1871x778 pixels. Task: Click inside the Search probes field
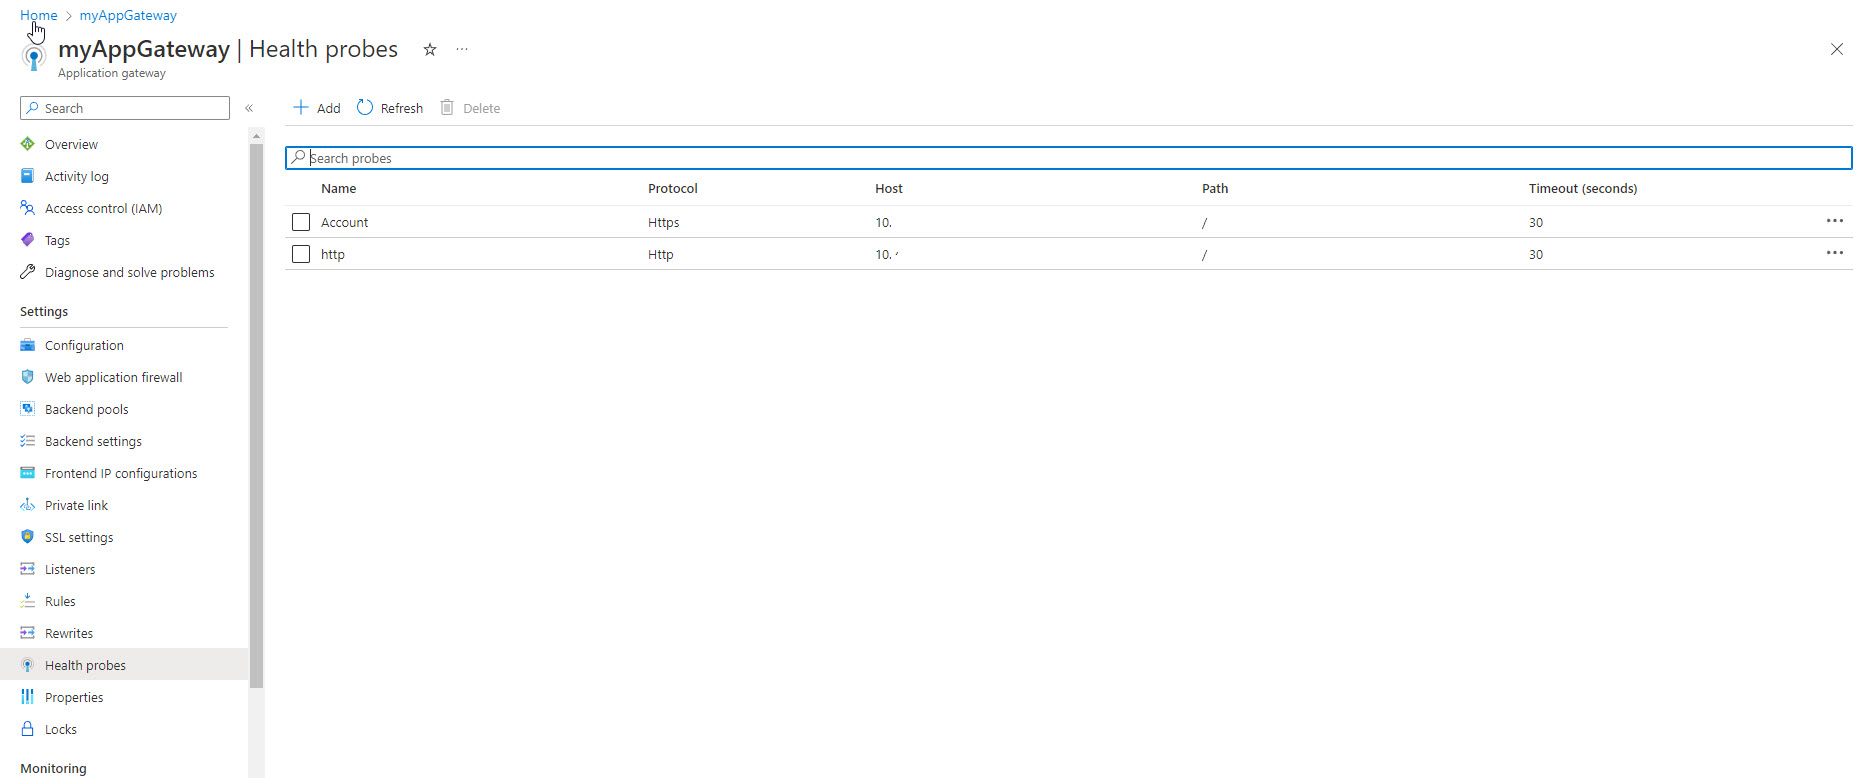click(x=1069, y=158)
